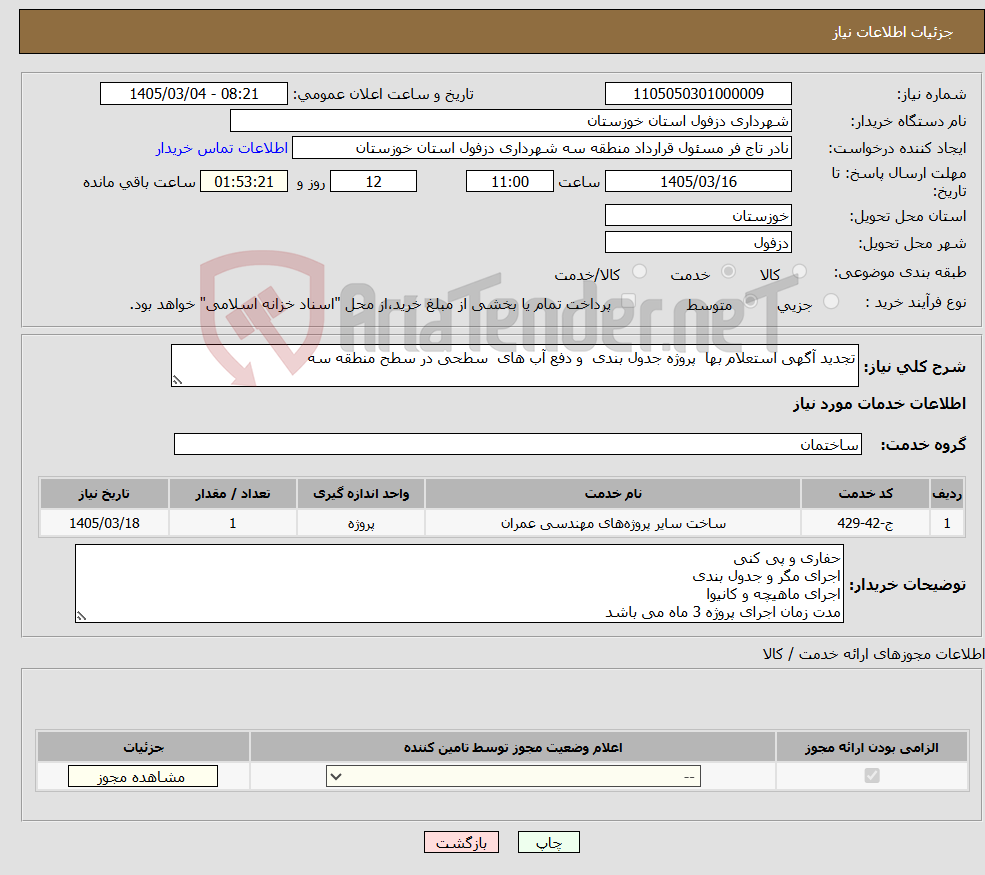
Task: Select the جزیی purchase type radio
Action: [x=830, y=302]
